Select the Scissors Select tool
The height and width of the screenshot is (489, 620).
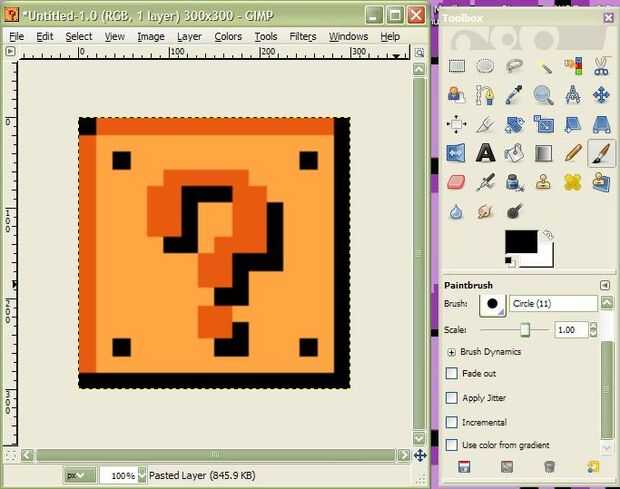[x=601, y=66]
